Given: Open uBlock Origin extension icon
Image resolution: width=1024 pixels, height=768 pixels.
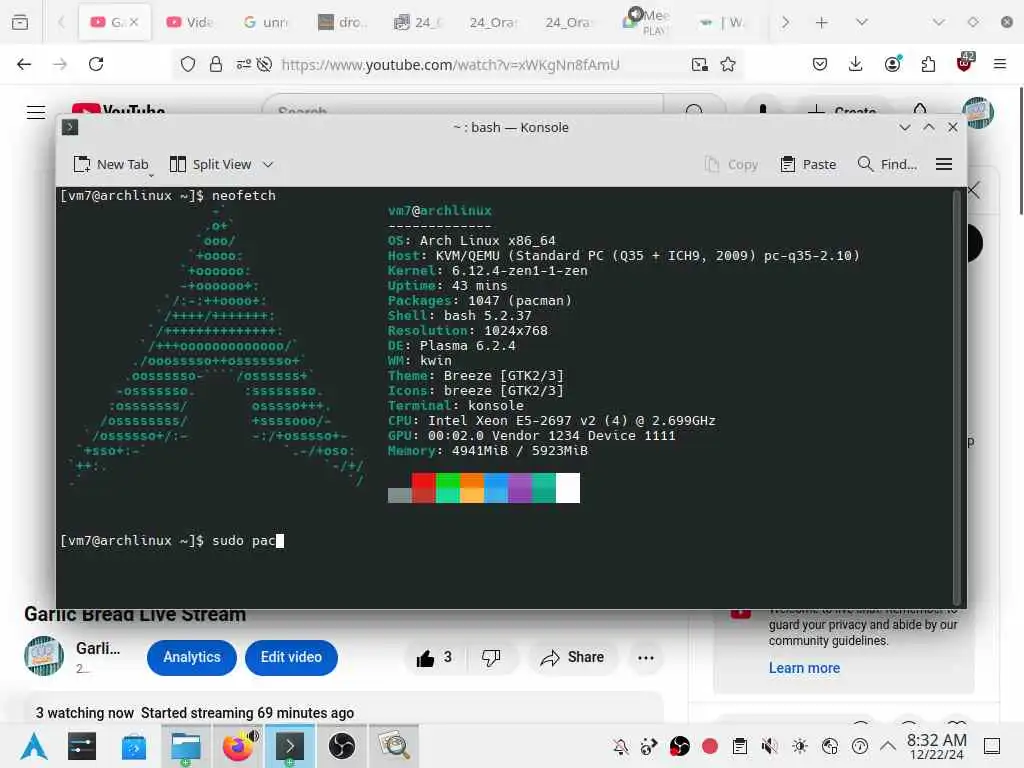Looking at the screenshot, I should (x=965, y=62).
